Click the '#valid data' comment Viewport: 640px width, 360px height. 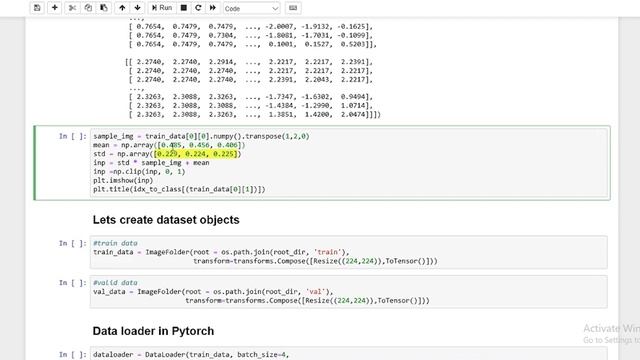coord(116,283)
